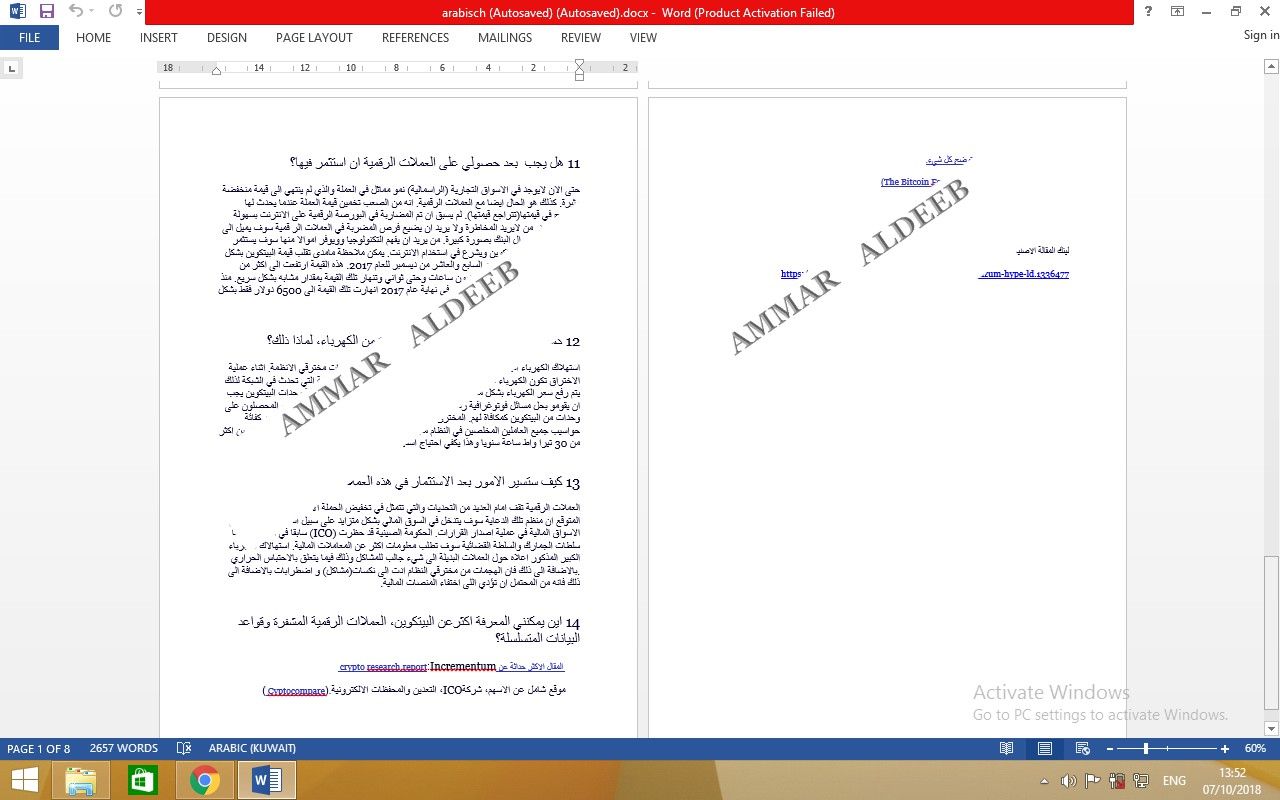Open Customize Quick Access Toolbar dropdown
The image size is (1280, 800).
[x=137, y=12]
